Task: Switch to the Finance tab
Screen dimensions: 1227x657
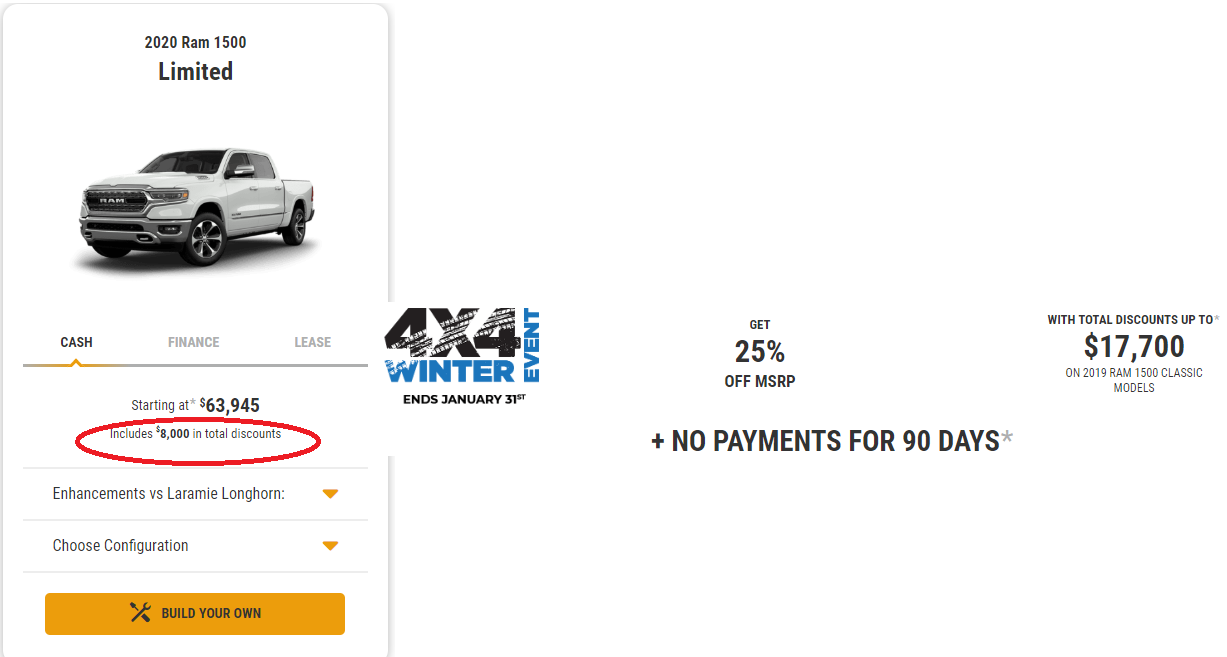Action: (x=193, y=342)
